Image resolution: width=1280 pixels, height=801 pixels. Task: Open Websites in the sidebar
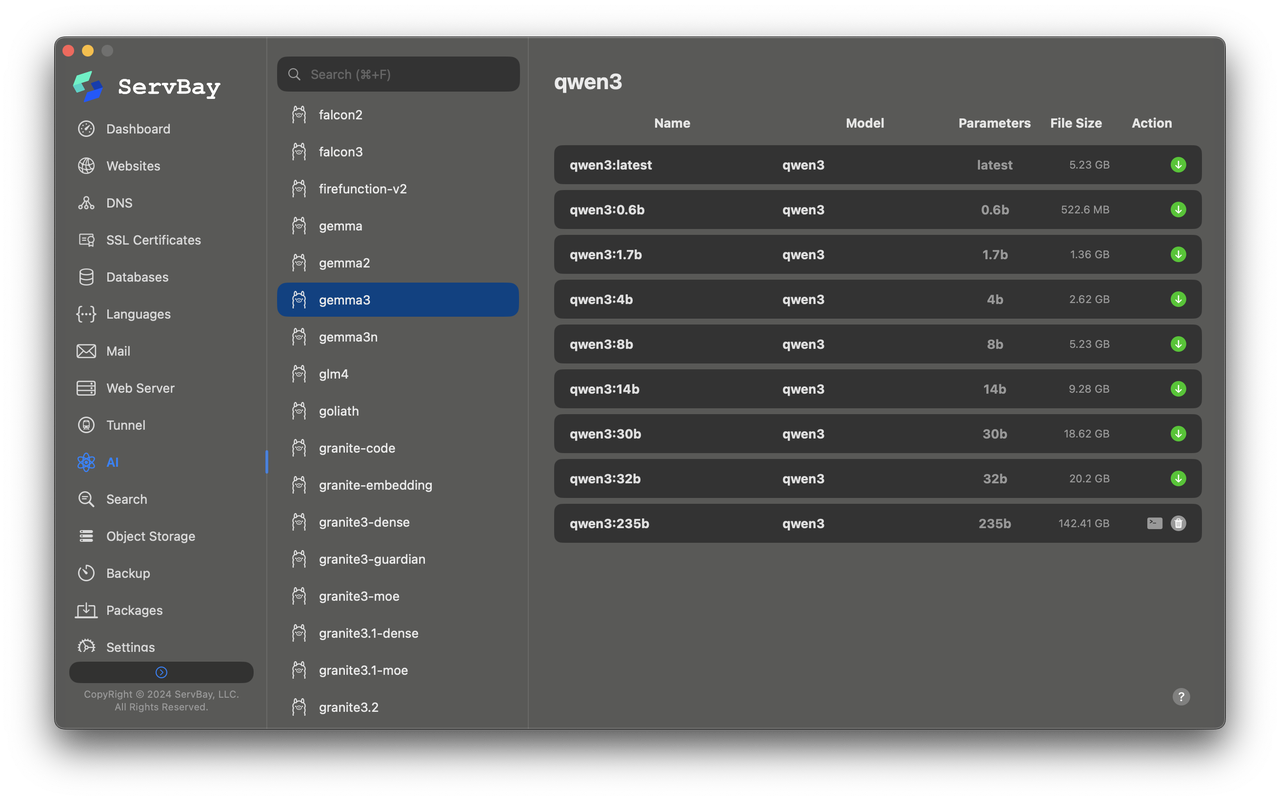click(133, 166)
